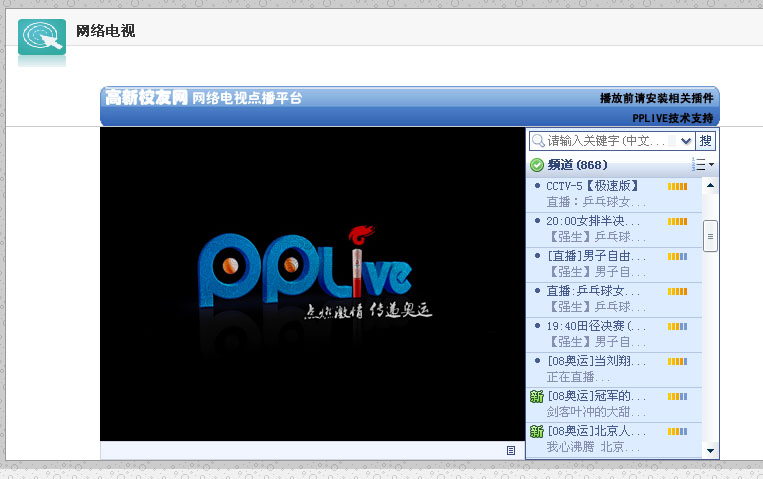
Task: Focus the 请输入关键字 search field
Action: pyautogui.click(x=612, y=141)
